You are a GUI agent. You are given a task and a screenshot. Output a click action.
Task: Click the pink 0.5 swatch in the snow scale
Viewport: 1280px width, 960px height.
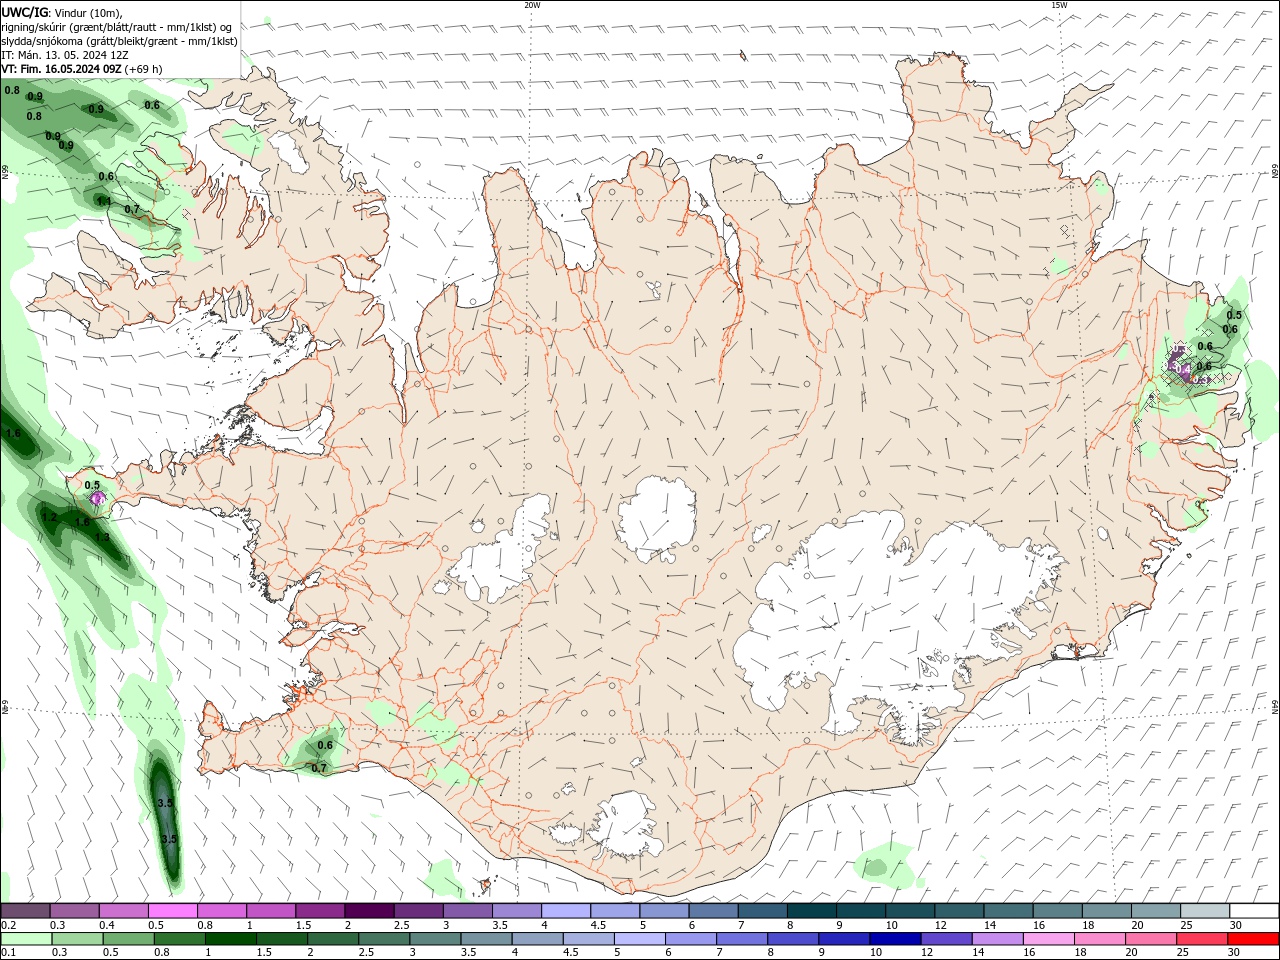coord(172,911)
